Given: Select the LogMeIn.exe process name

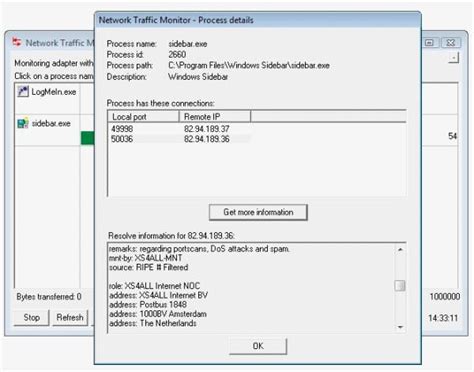Looking at the screenshot, I should 54,92.
